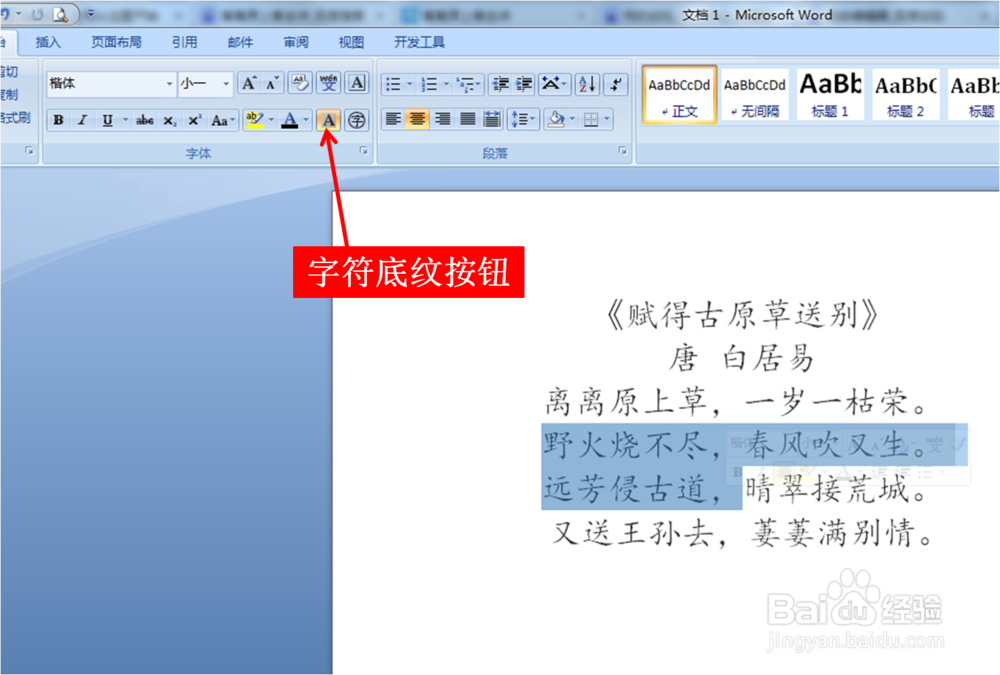Toggle italic formatting
This screenshot has height=675, width=1000.
click(81, 120)
